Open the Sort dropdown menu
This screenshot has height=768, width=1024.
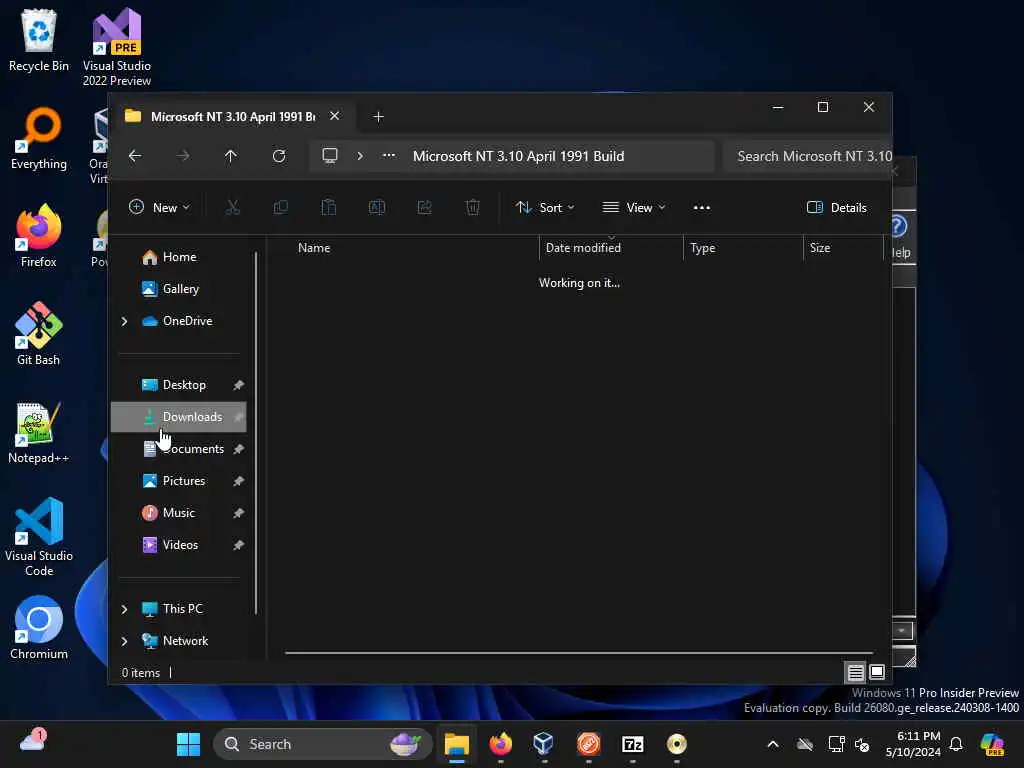545,208
